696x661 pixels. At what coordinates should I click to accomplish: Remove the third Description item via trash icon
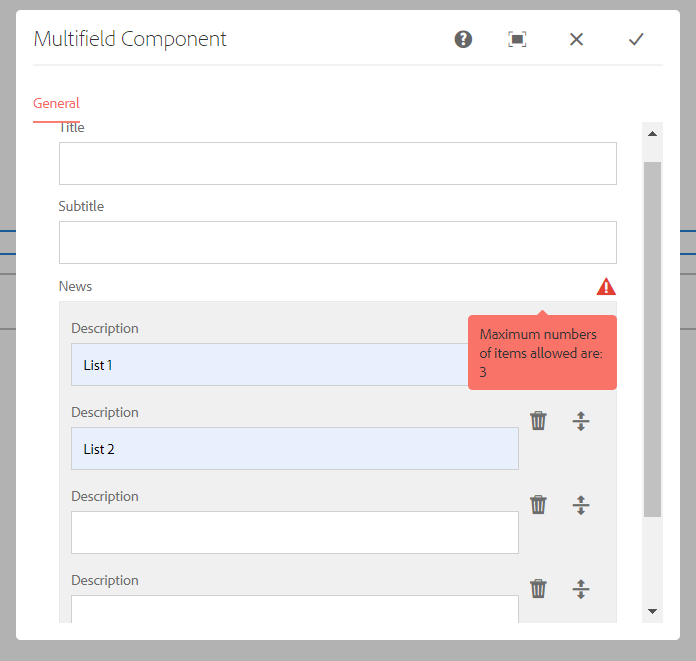(538, 504)
